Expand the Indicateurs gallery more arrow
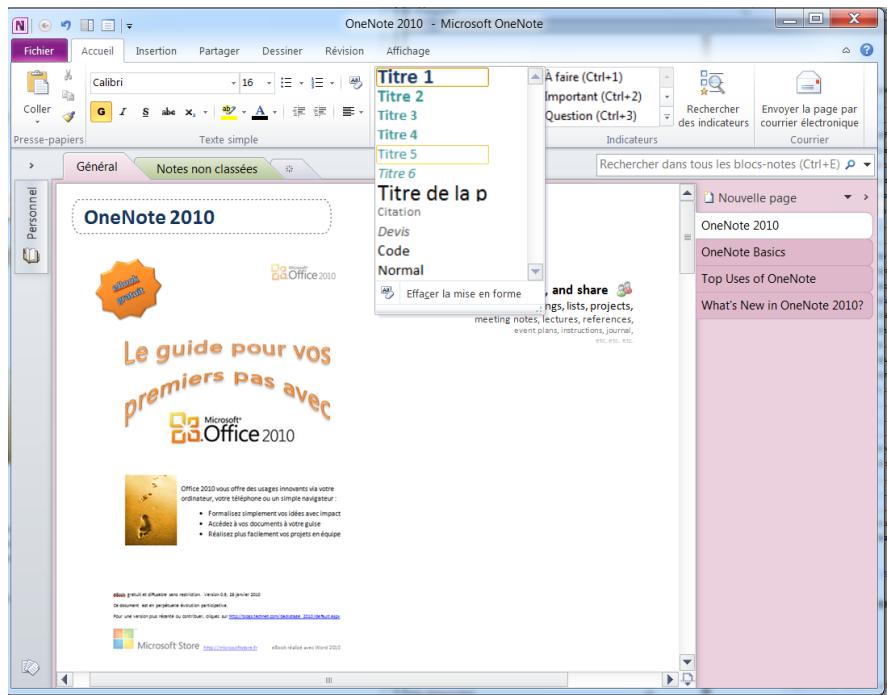The width and height of the screenshot is (887, 695). point(667,117)
